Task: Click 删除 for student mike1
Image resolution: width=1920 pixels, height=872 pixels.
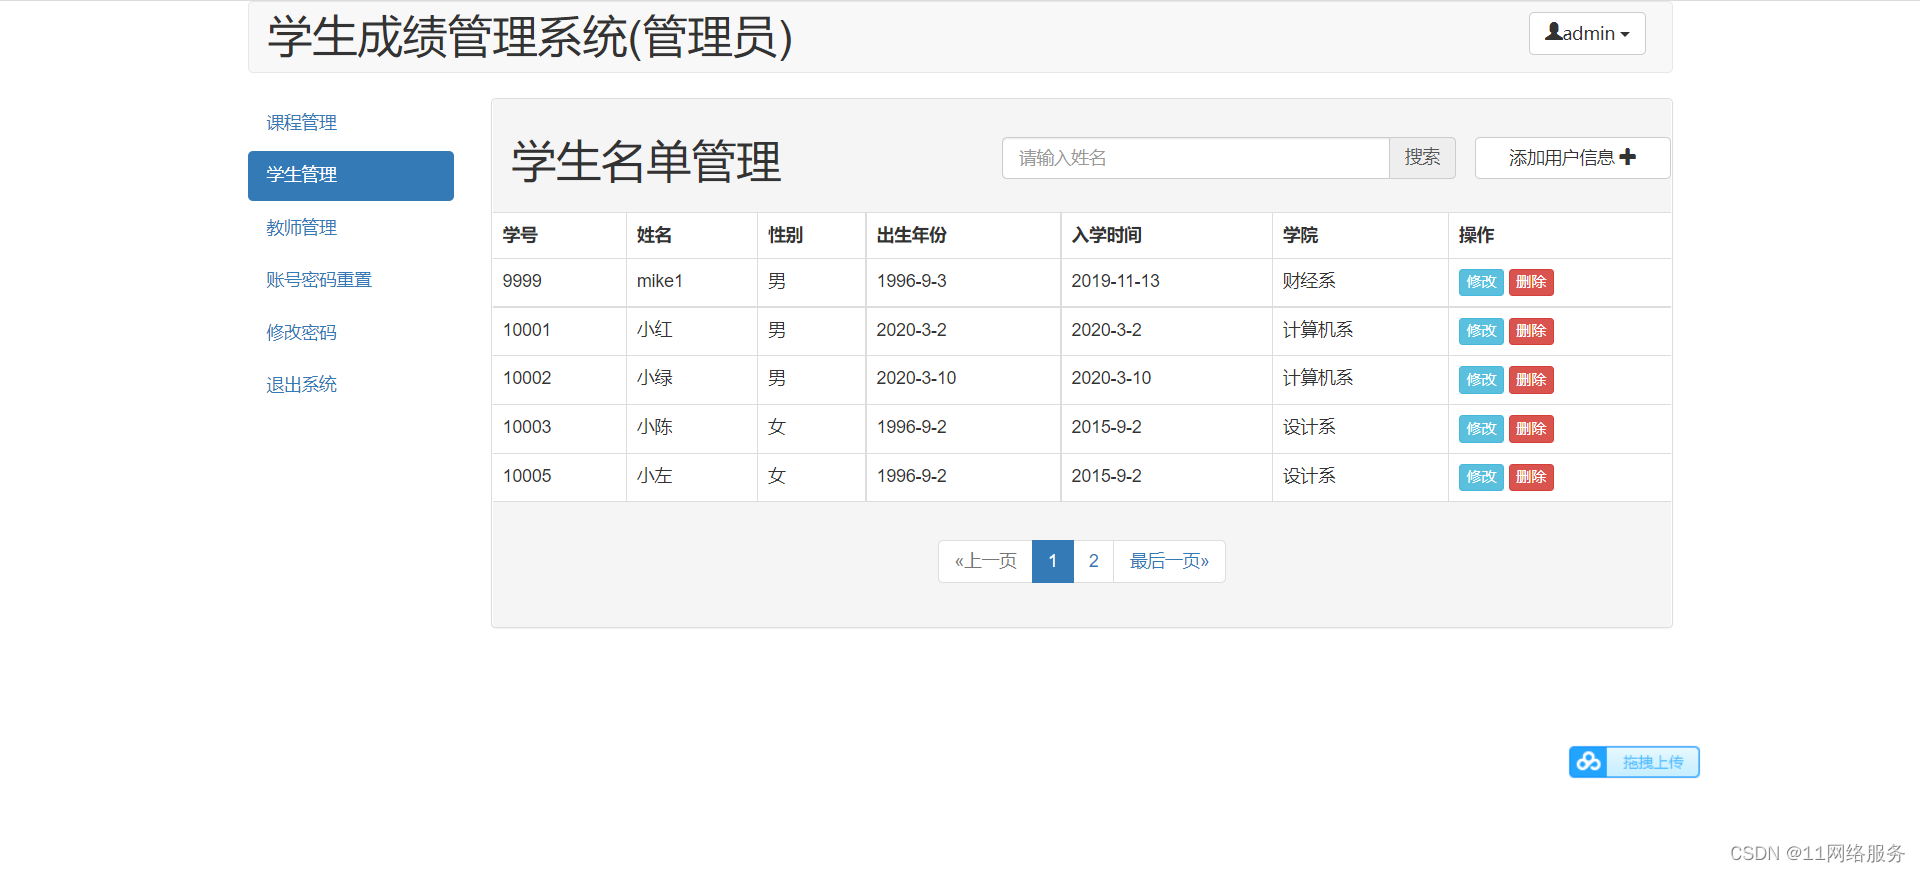Action: point(1531,282)
